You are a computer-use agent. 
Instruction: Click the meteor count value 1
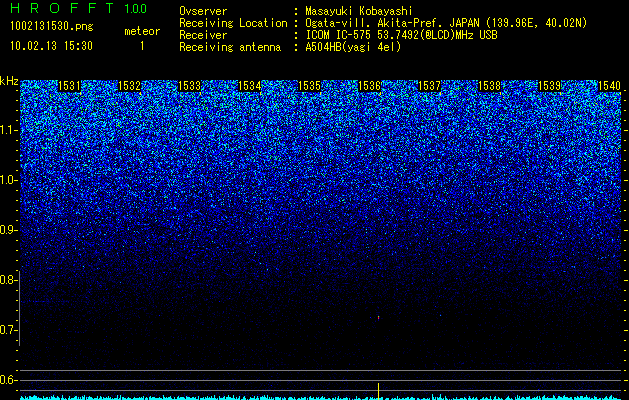[142, 46]
